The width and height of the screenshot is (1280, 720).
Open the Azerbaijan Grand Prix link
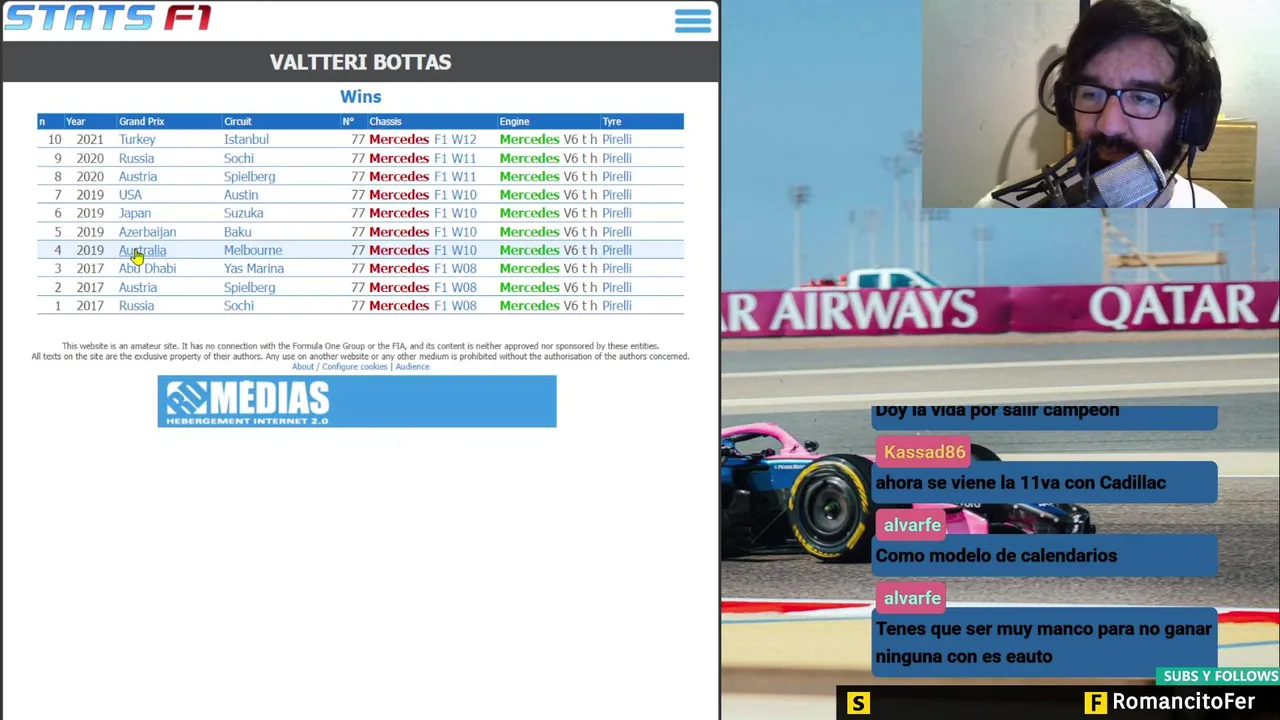pos(147,232)
